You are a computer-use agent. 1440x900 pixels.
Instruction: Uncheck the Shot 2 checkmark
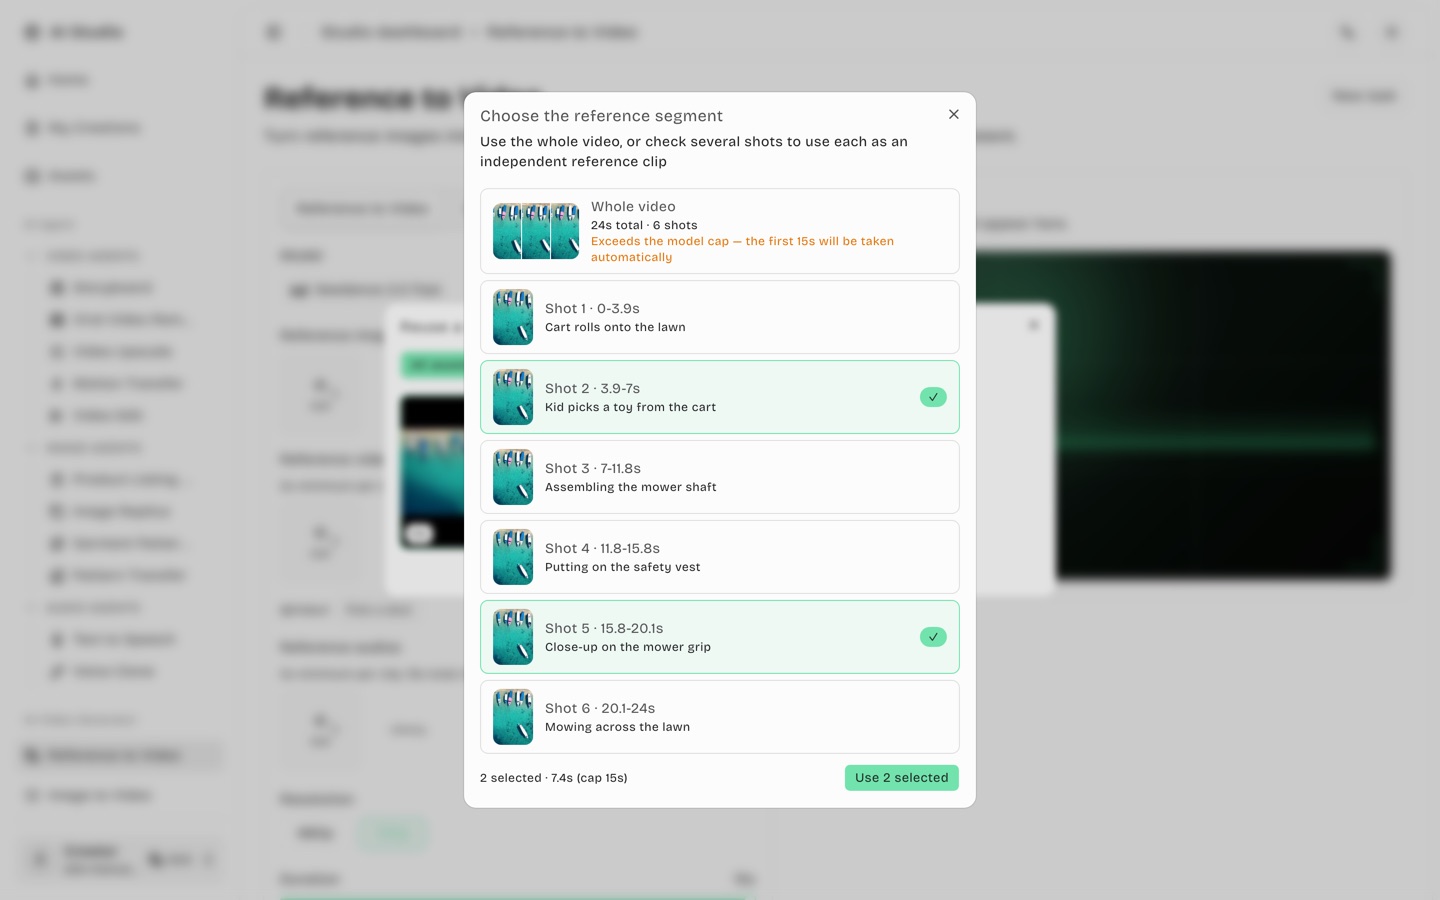point(933,397)
